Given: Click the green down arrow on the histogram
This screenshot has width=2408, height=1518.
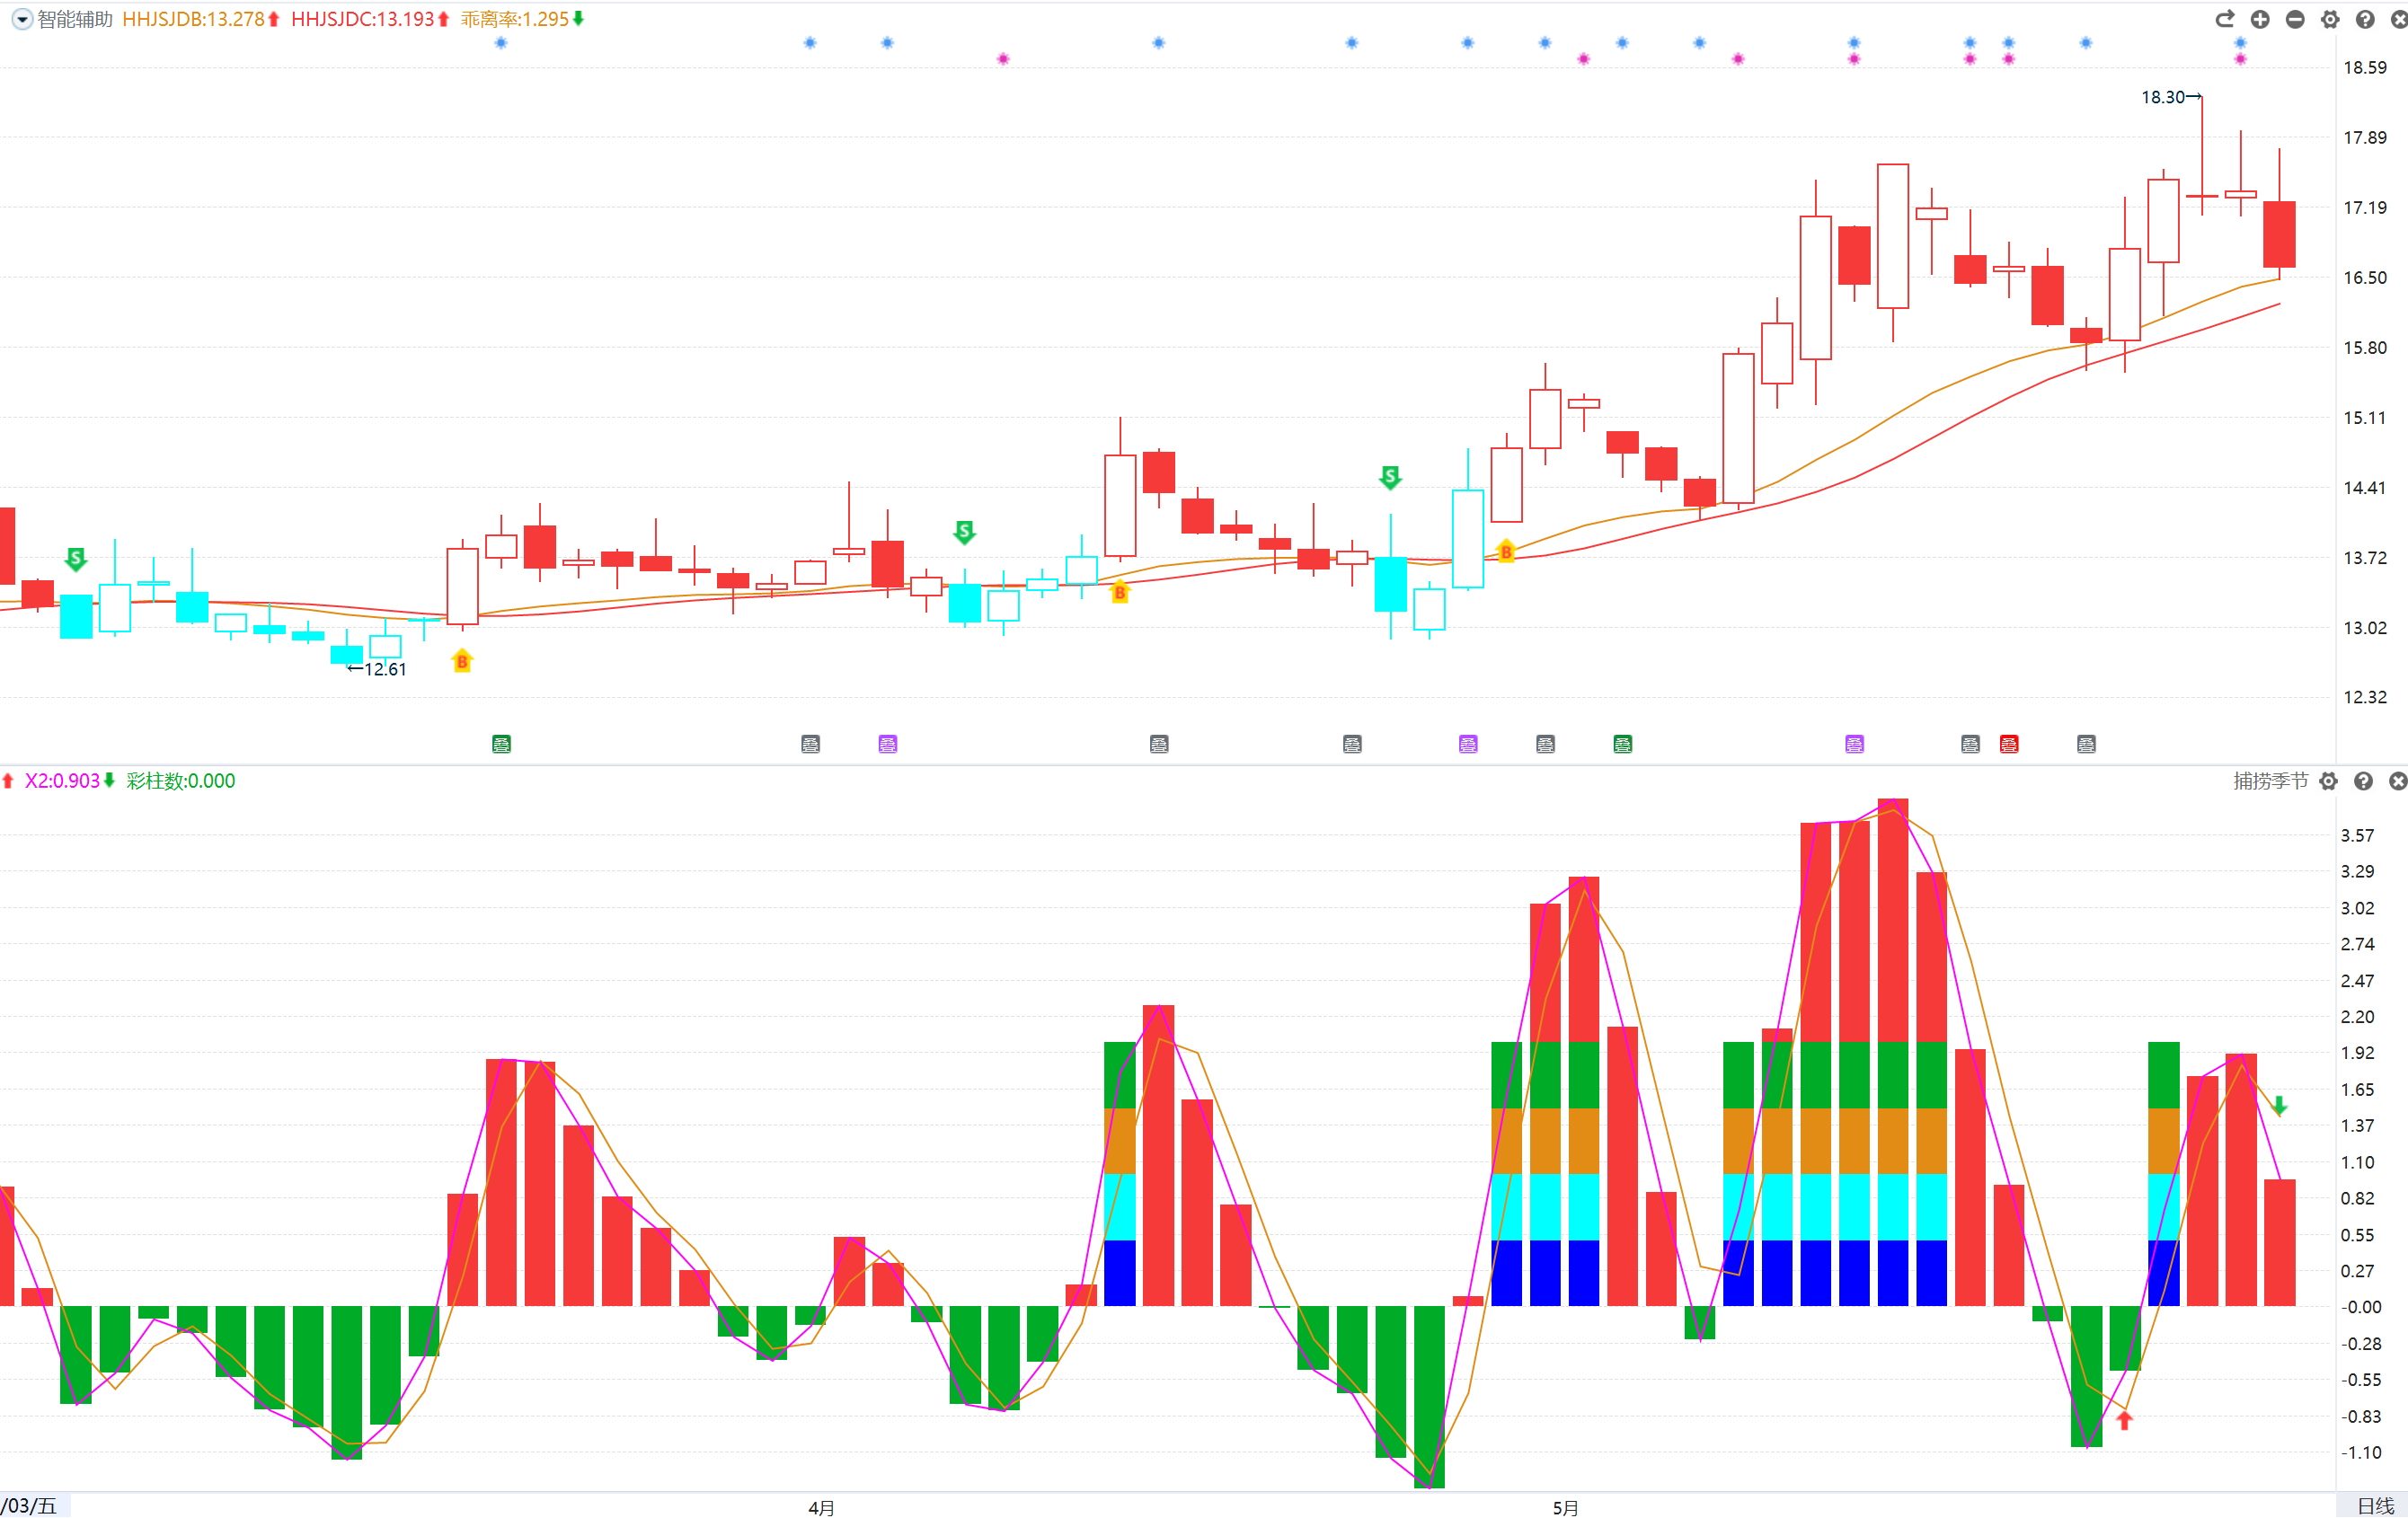Looking at the screenshot, I should [2280, 1105].
